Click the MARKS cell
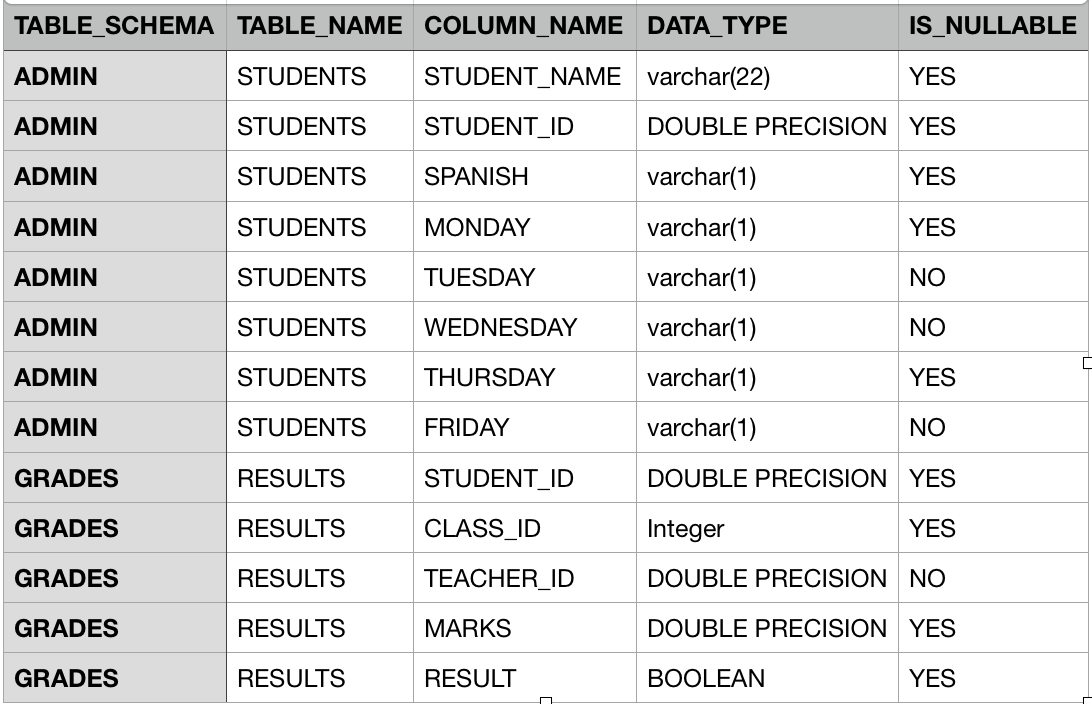The width and height of the screenshot is (1092, 704). (467, 628)
